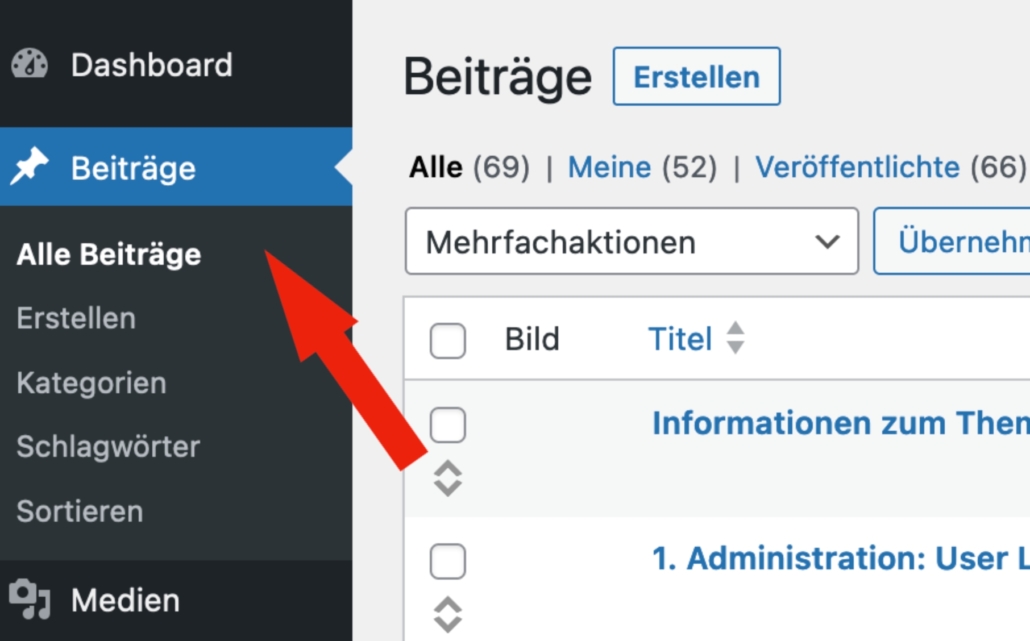Screen dimensions: 1030x641
Task: Click the reorder arrows for Informationen post
Action: [448, 478]
